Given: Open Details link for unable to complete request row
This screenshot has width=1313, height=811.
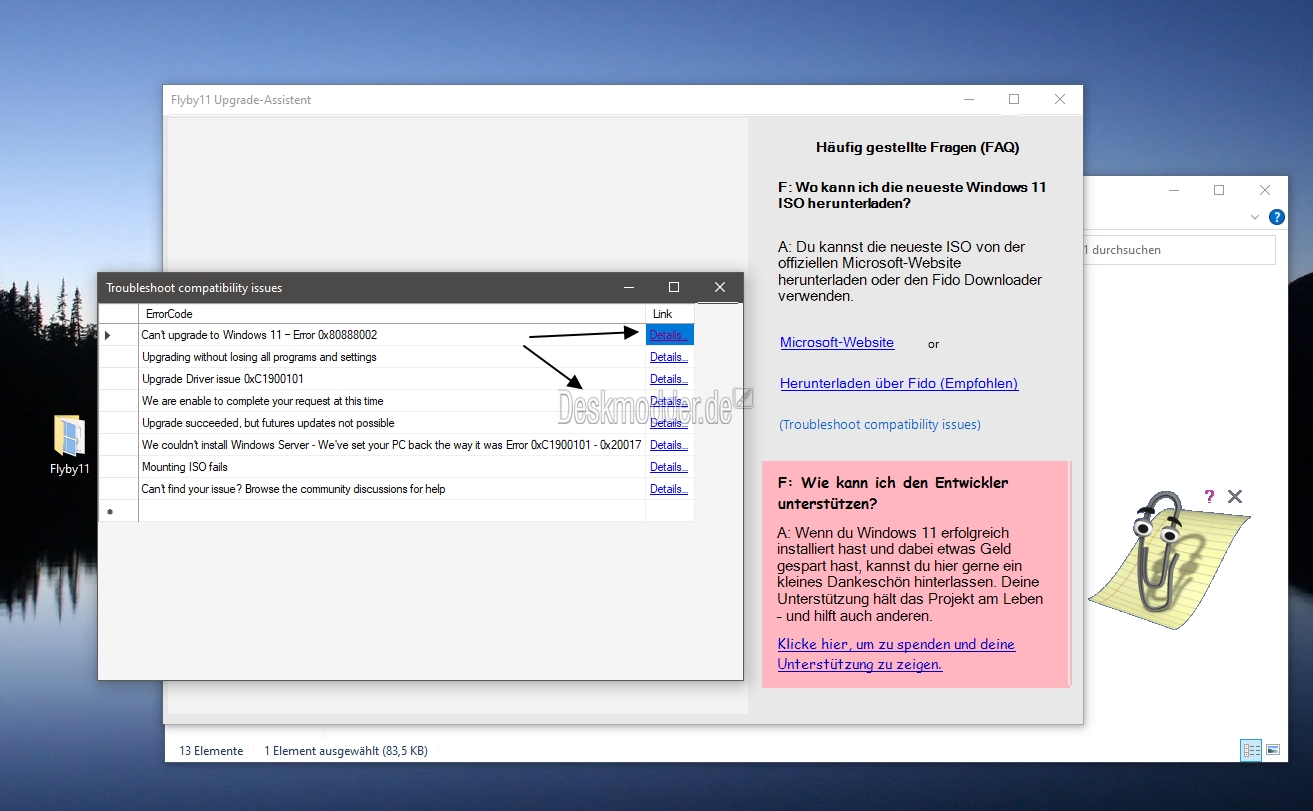Looking at the screenshot, I should click(x=668, y=401).
